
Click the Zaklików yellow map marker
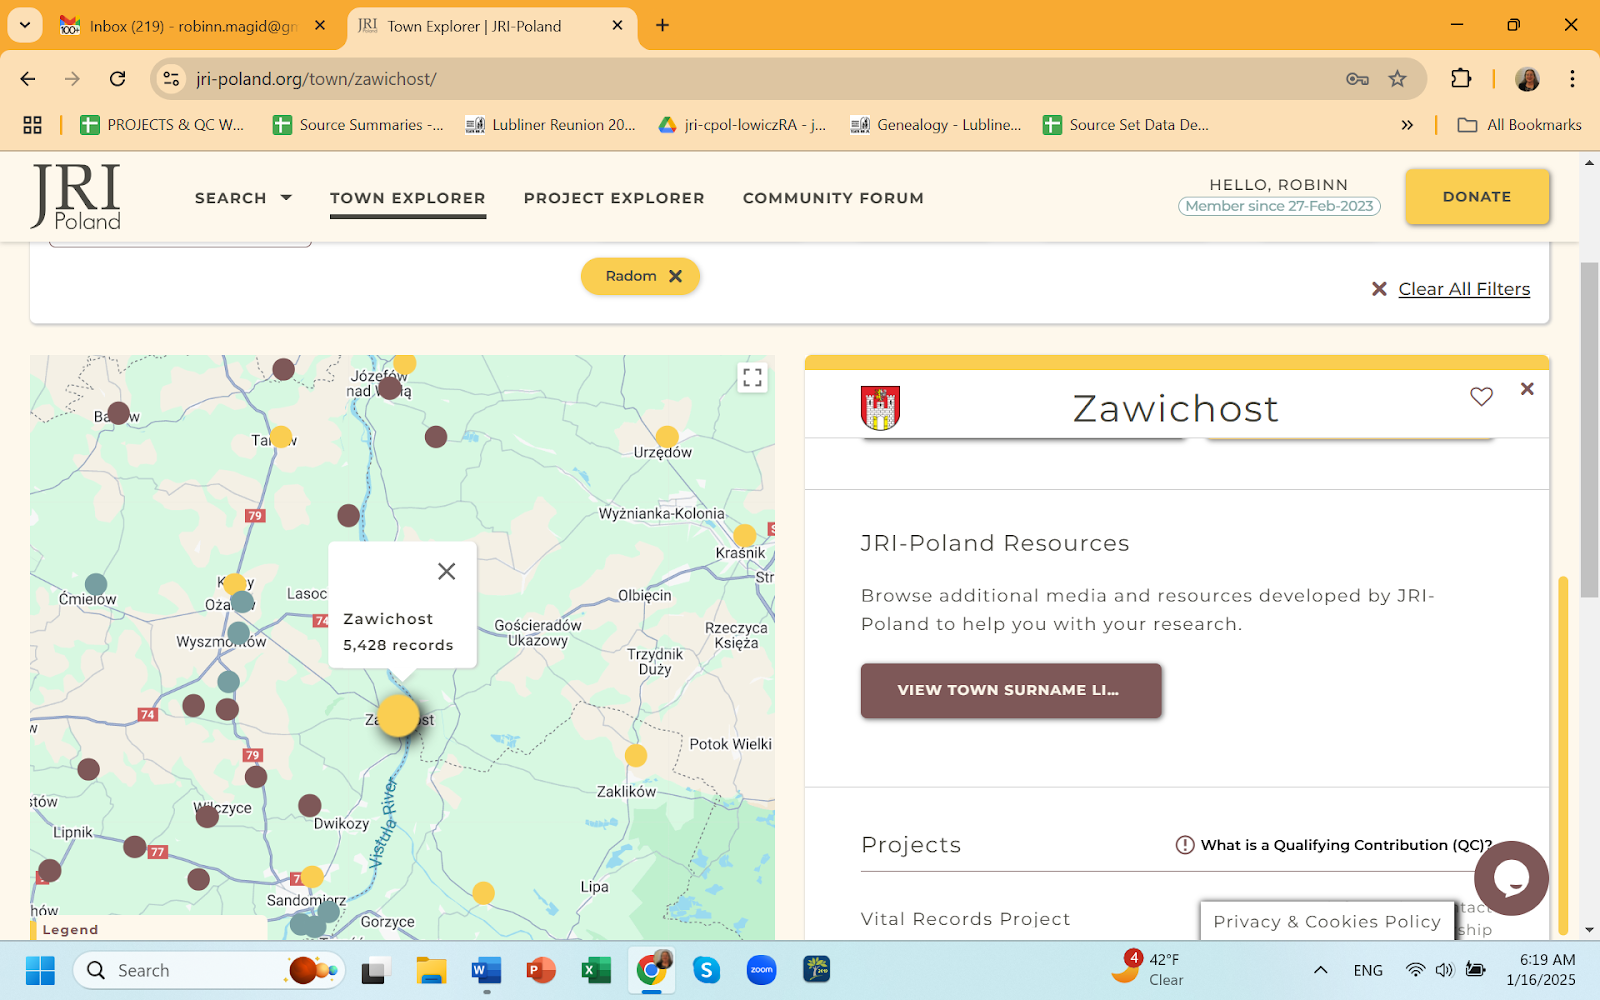[x=636, y=756]
